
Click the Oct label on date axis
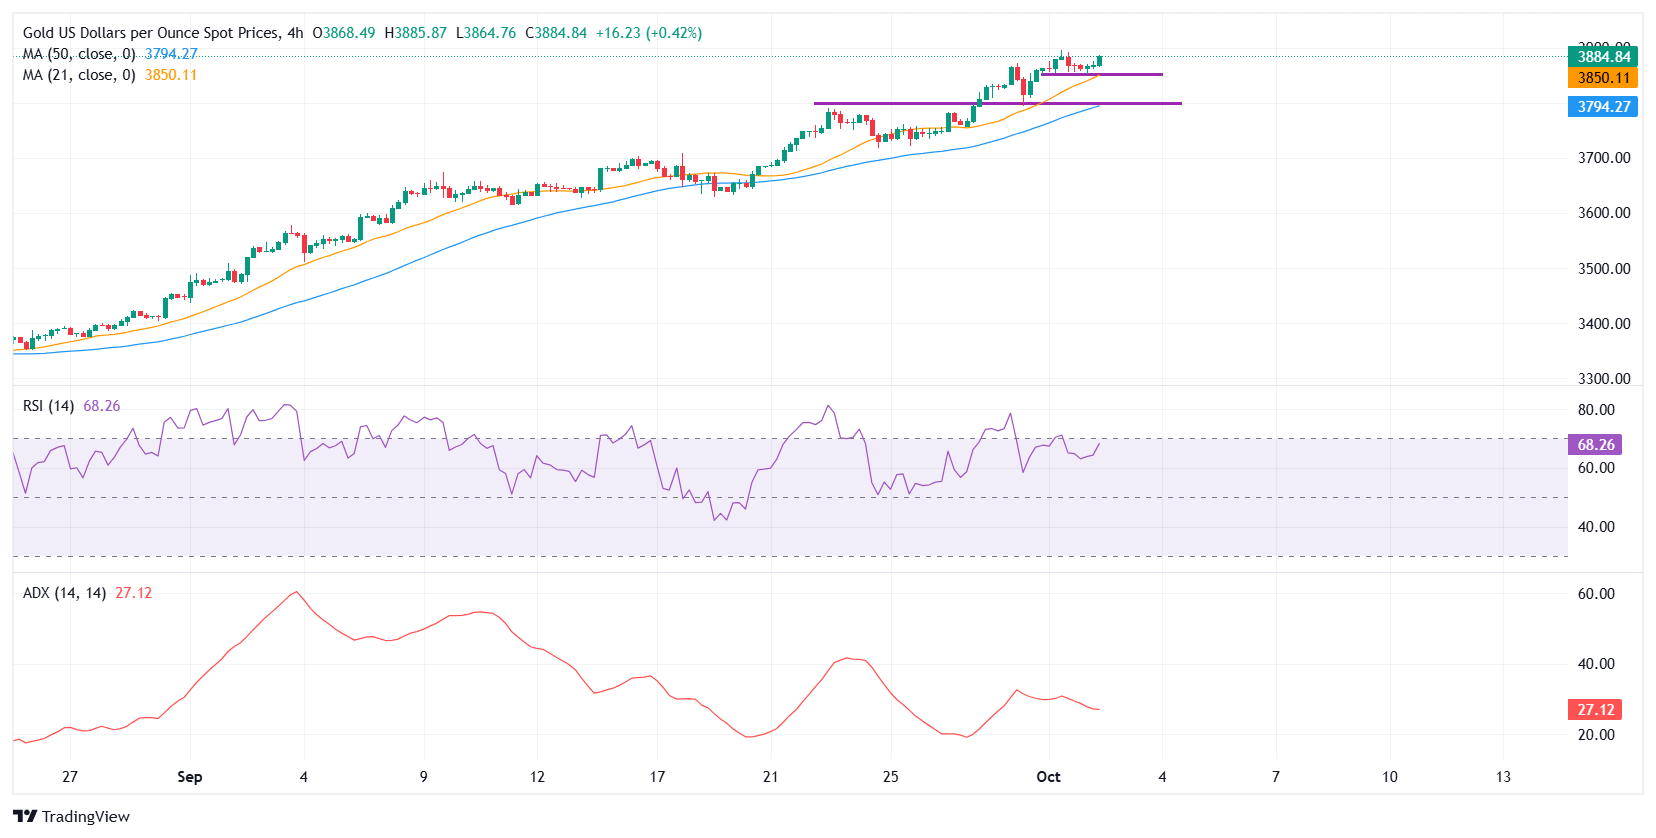1048,777
